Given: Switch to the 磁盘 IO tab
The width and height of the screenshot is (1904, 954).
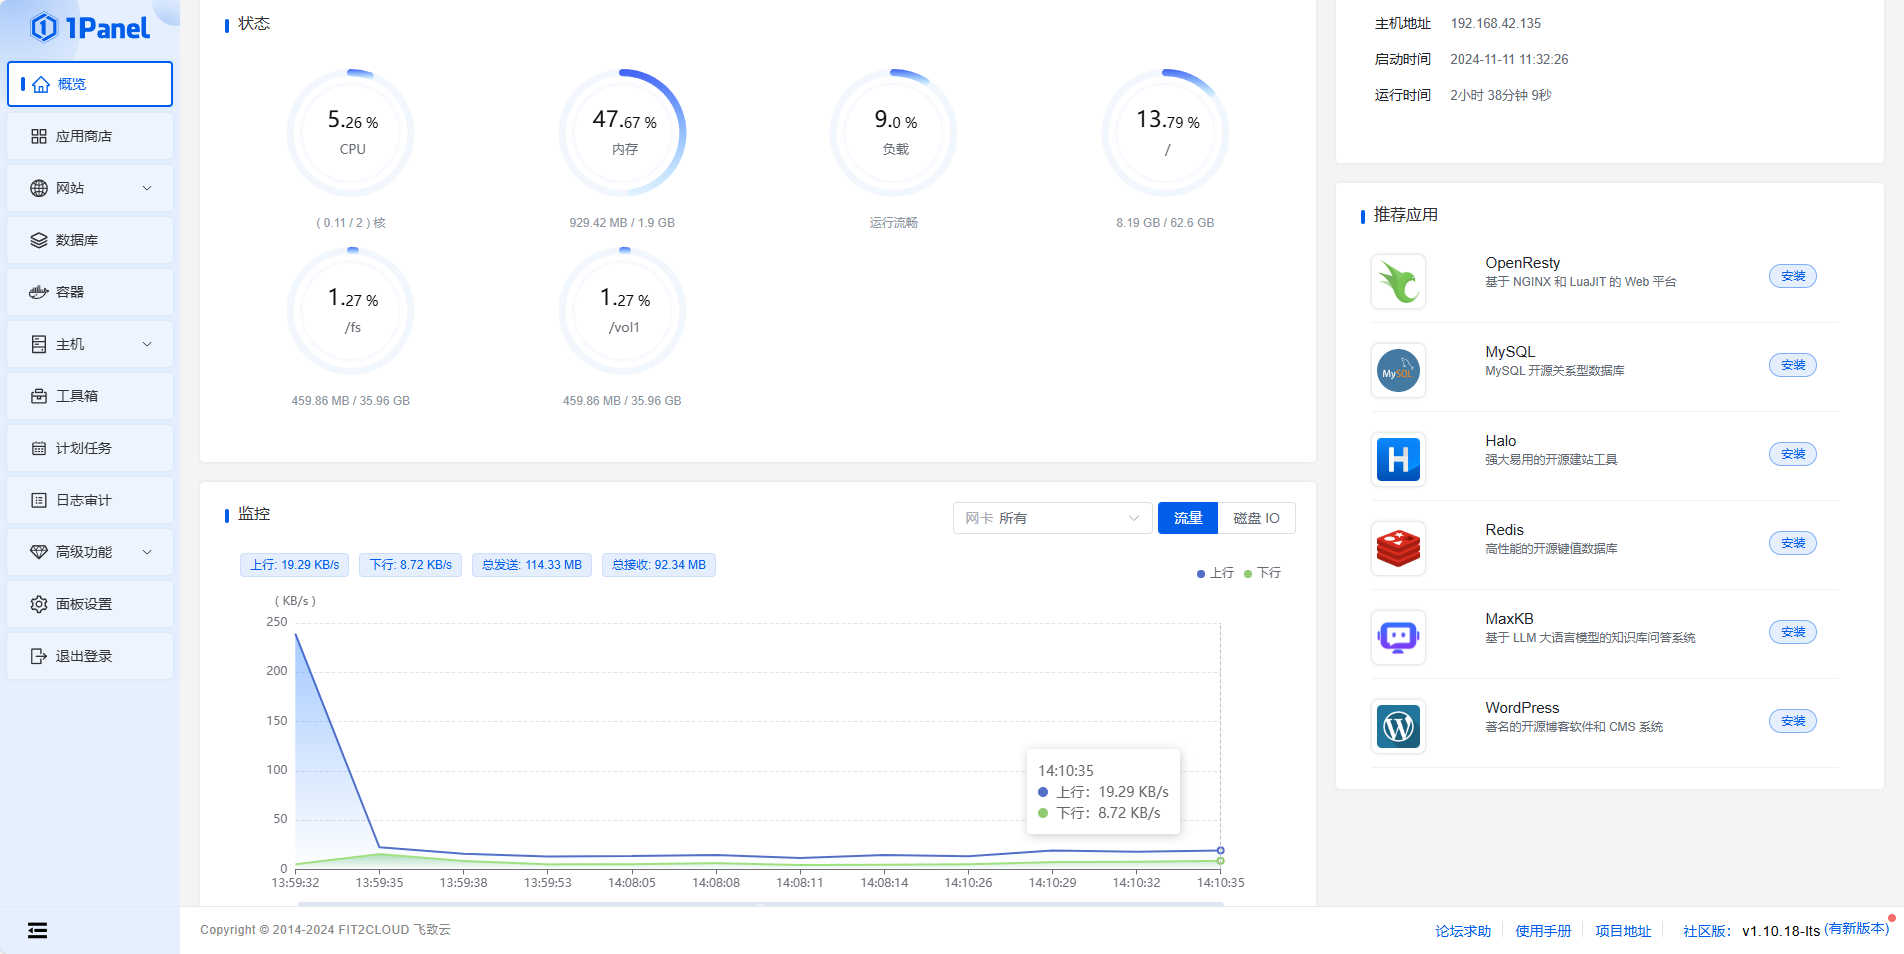Looking at the screenshot, I should click(1256, 518).
